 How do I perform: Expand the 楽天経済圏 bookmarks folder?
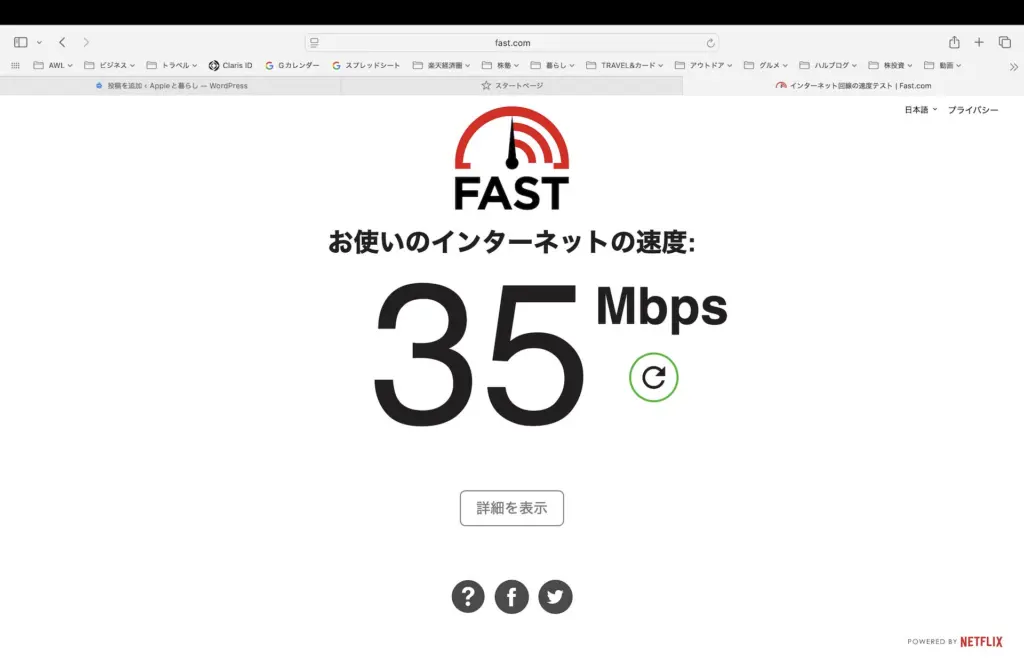pyautogui.click(x=441, y=65)
